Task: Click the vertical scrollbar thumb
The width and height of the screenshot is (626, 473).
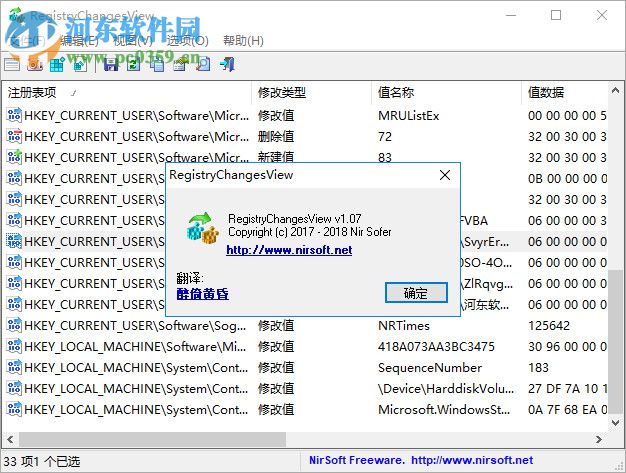Action: pyautogui.click(x=615, y=342)
